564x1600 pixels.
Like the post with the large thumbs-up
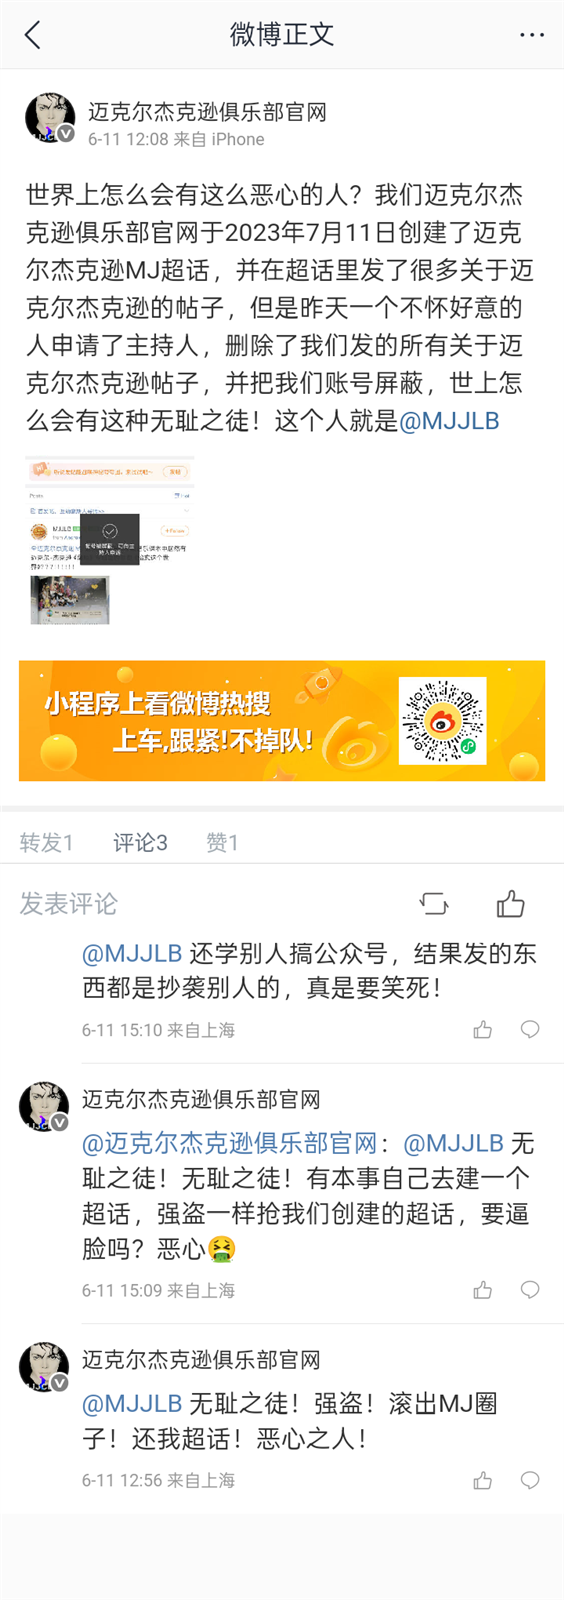511,904
